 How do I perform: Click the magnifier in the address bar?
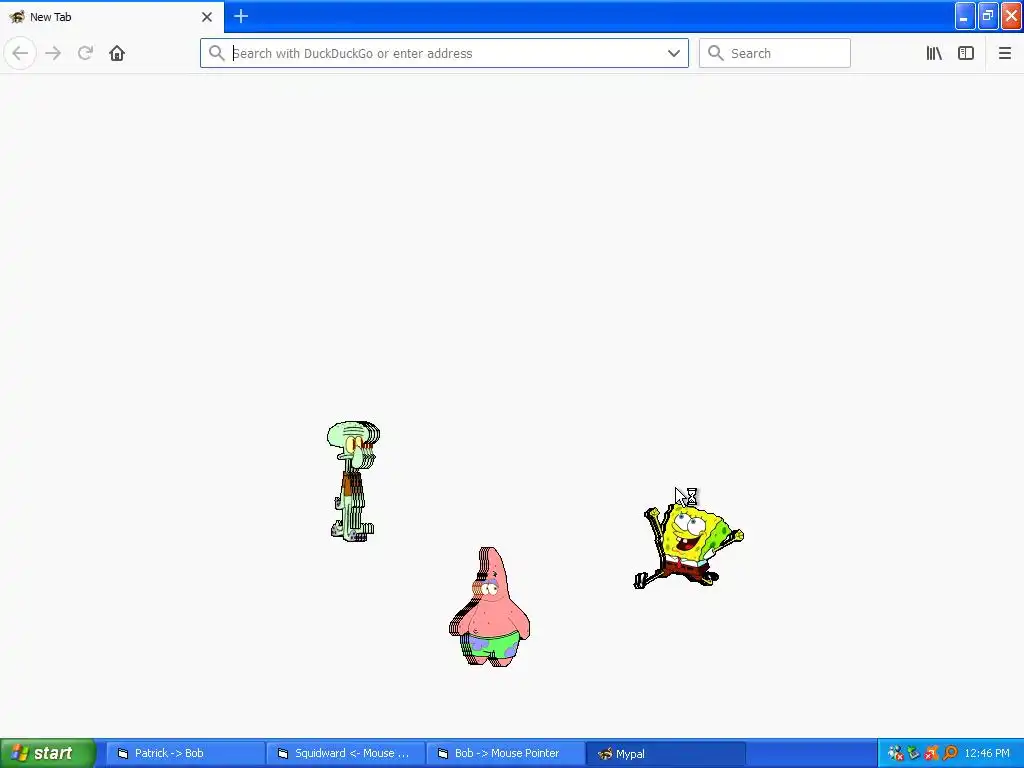(x=216, y=53)
